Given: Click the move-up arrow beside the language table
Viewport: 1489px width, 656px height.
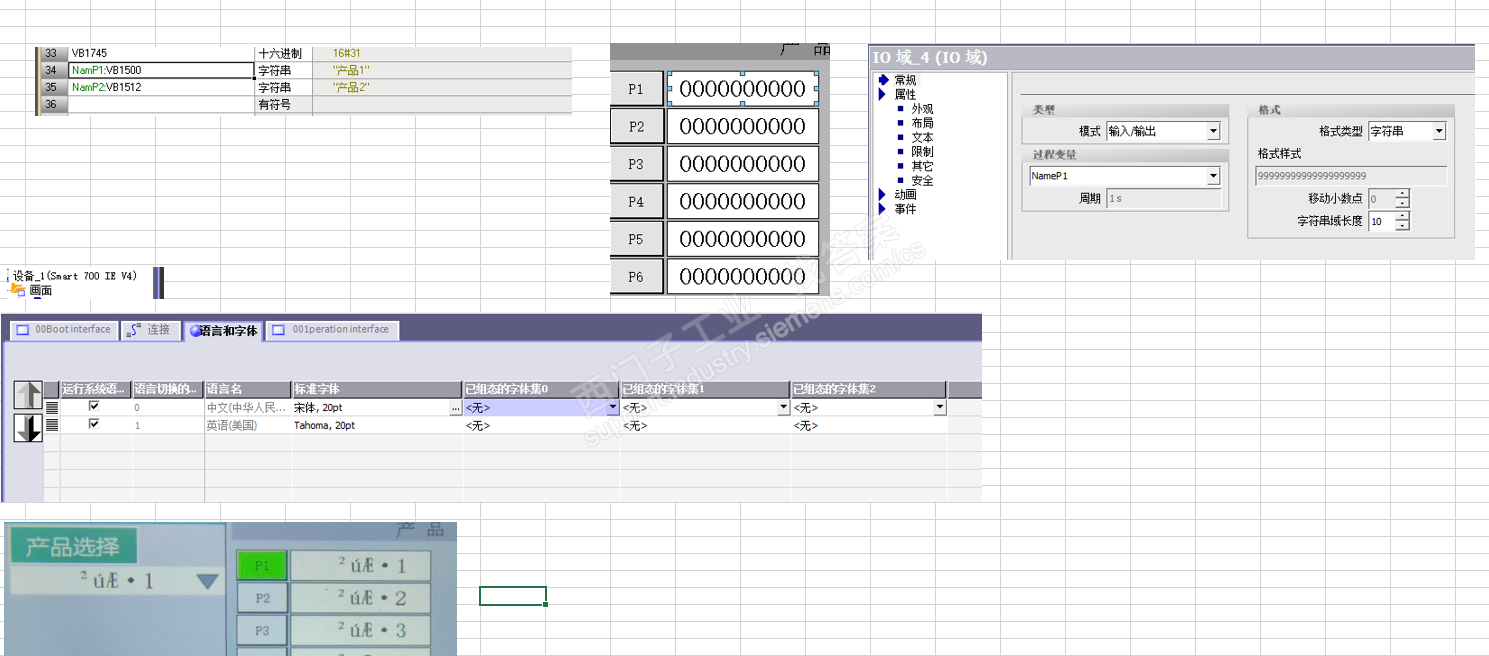Looking at the screenshot, I should coord(28,395).
